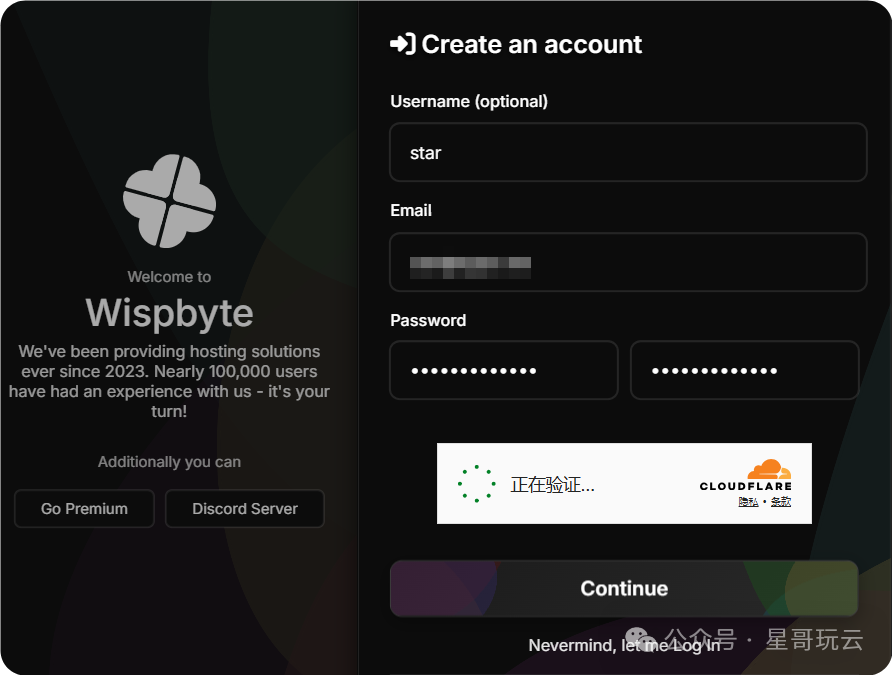Open the Discord Server button
Image resolution: width=892 pixels, height=675 pixels.
tap(245, 508)
